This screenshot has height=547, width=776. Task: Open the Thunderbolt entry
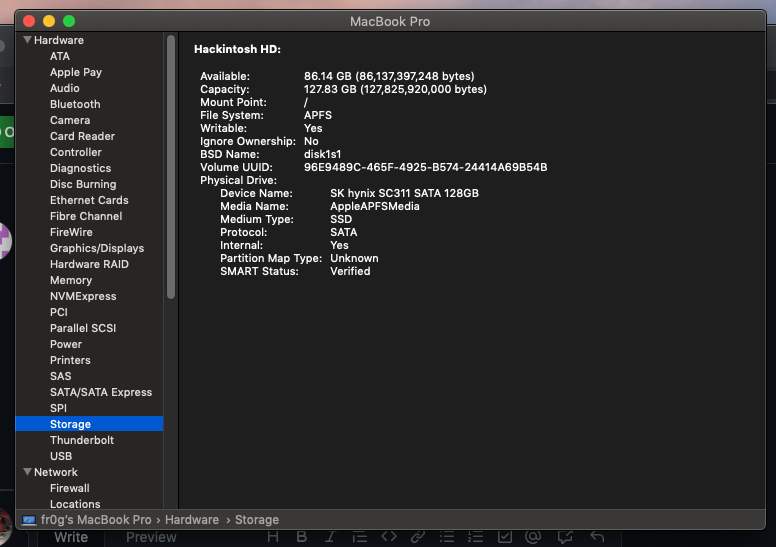tap(82, 440)
